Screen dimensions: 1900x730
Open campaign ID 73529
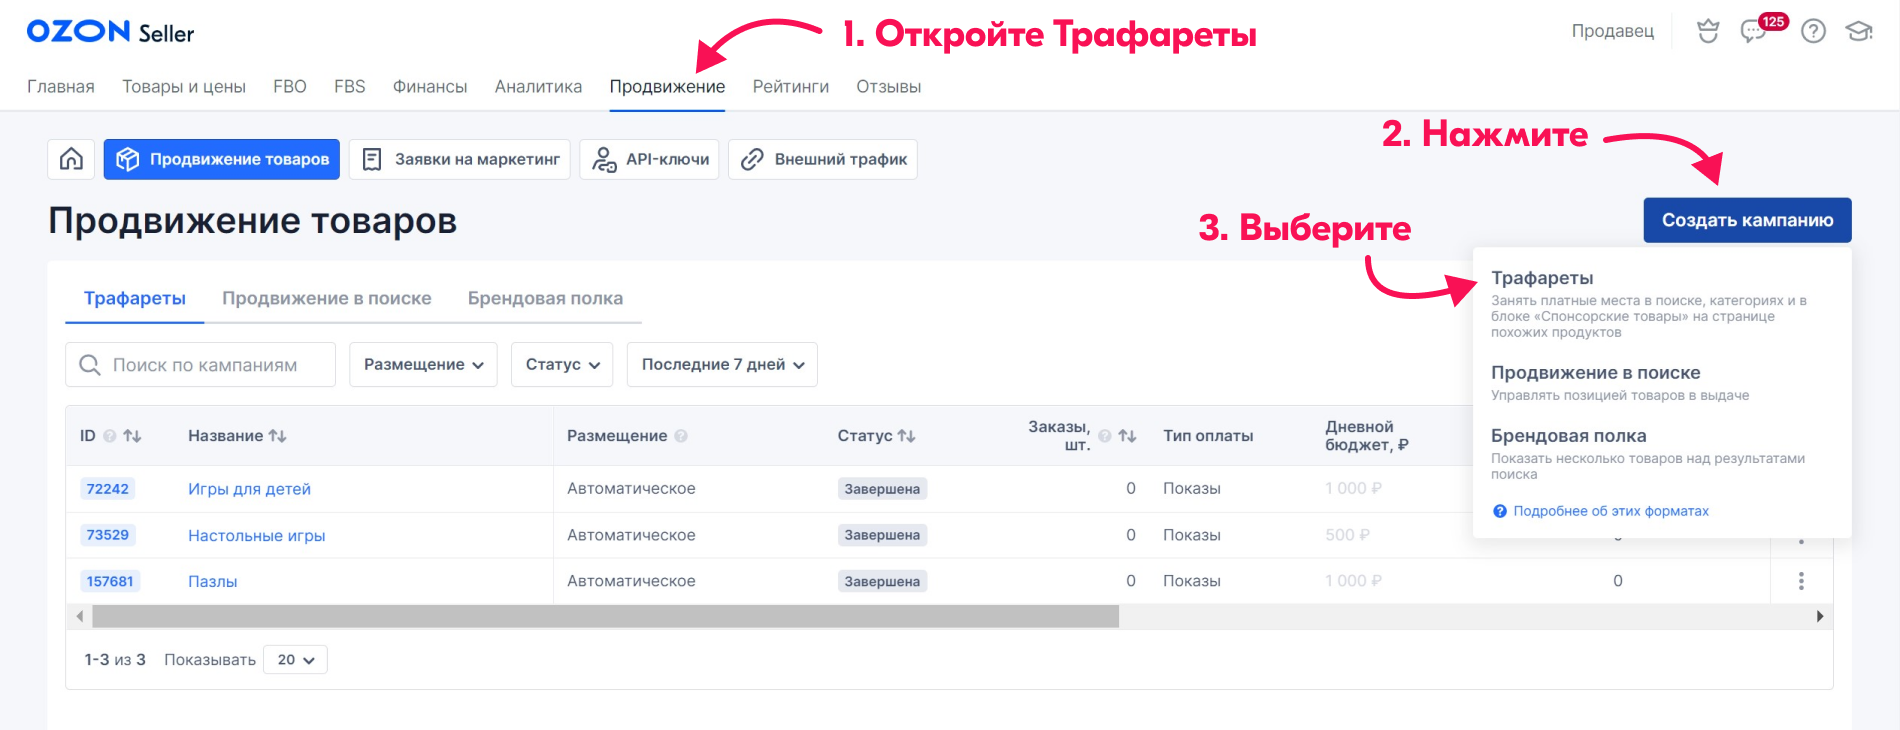tap(107, 535)
